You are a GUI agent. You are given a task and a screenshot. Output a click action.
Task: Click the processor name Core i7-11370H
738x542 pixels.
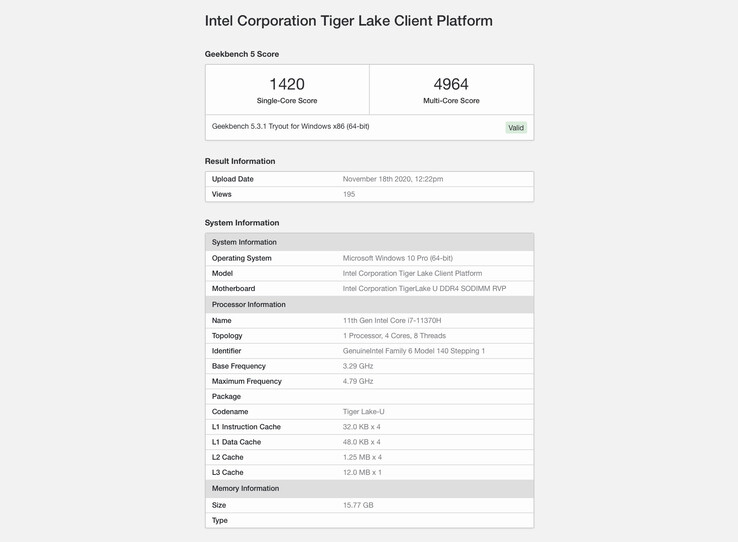pyautogui.click(x=392, y=321)
